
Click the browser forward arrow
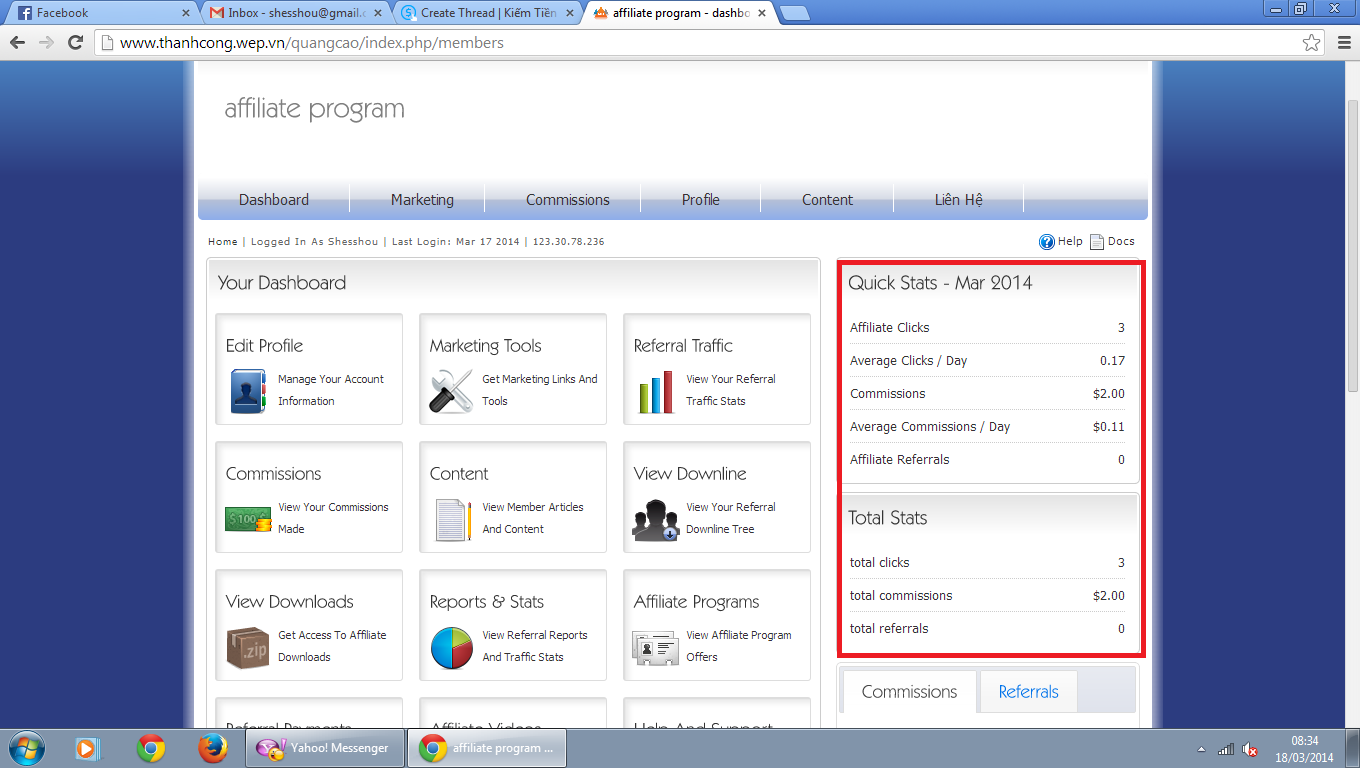tap(46, 43)
